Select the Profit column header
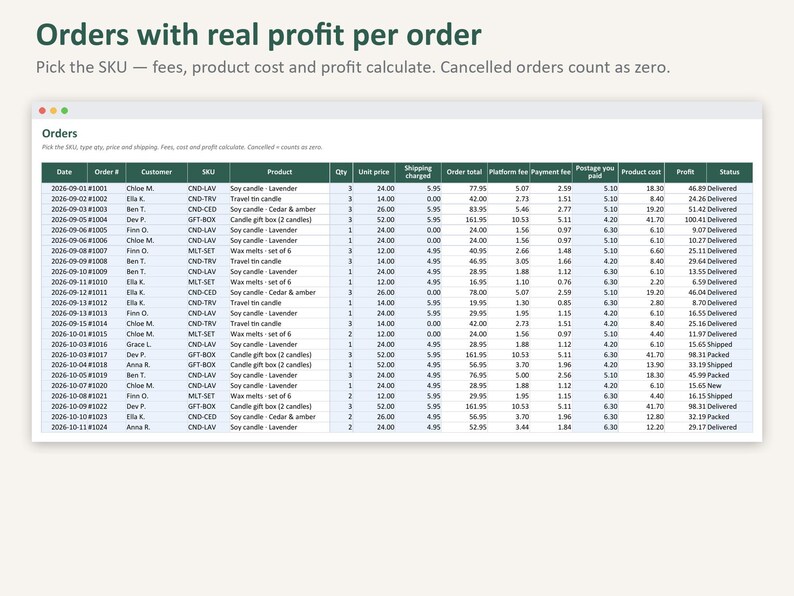Viewport: 794px width, 596px height. (685, 172)
